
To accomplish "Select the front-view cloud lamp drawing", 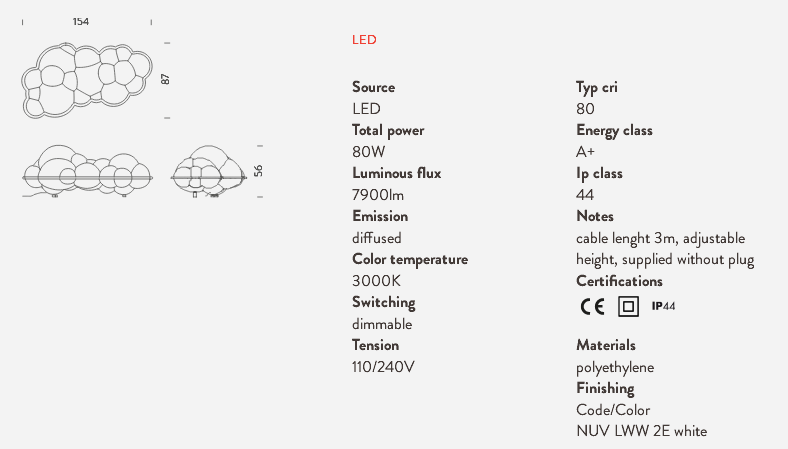I will [x=87, y=171].
